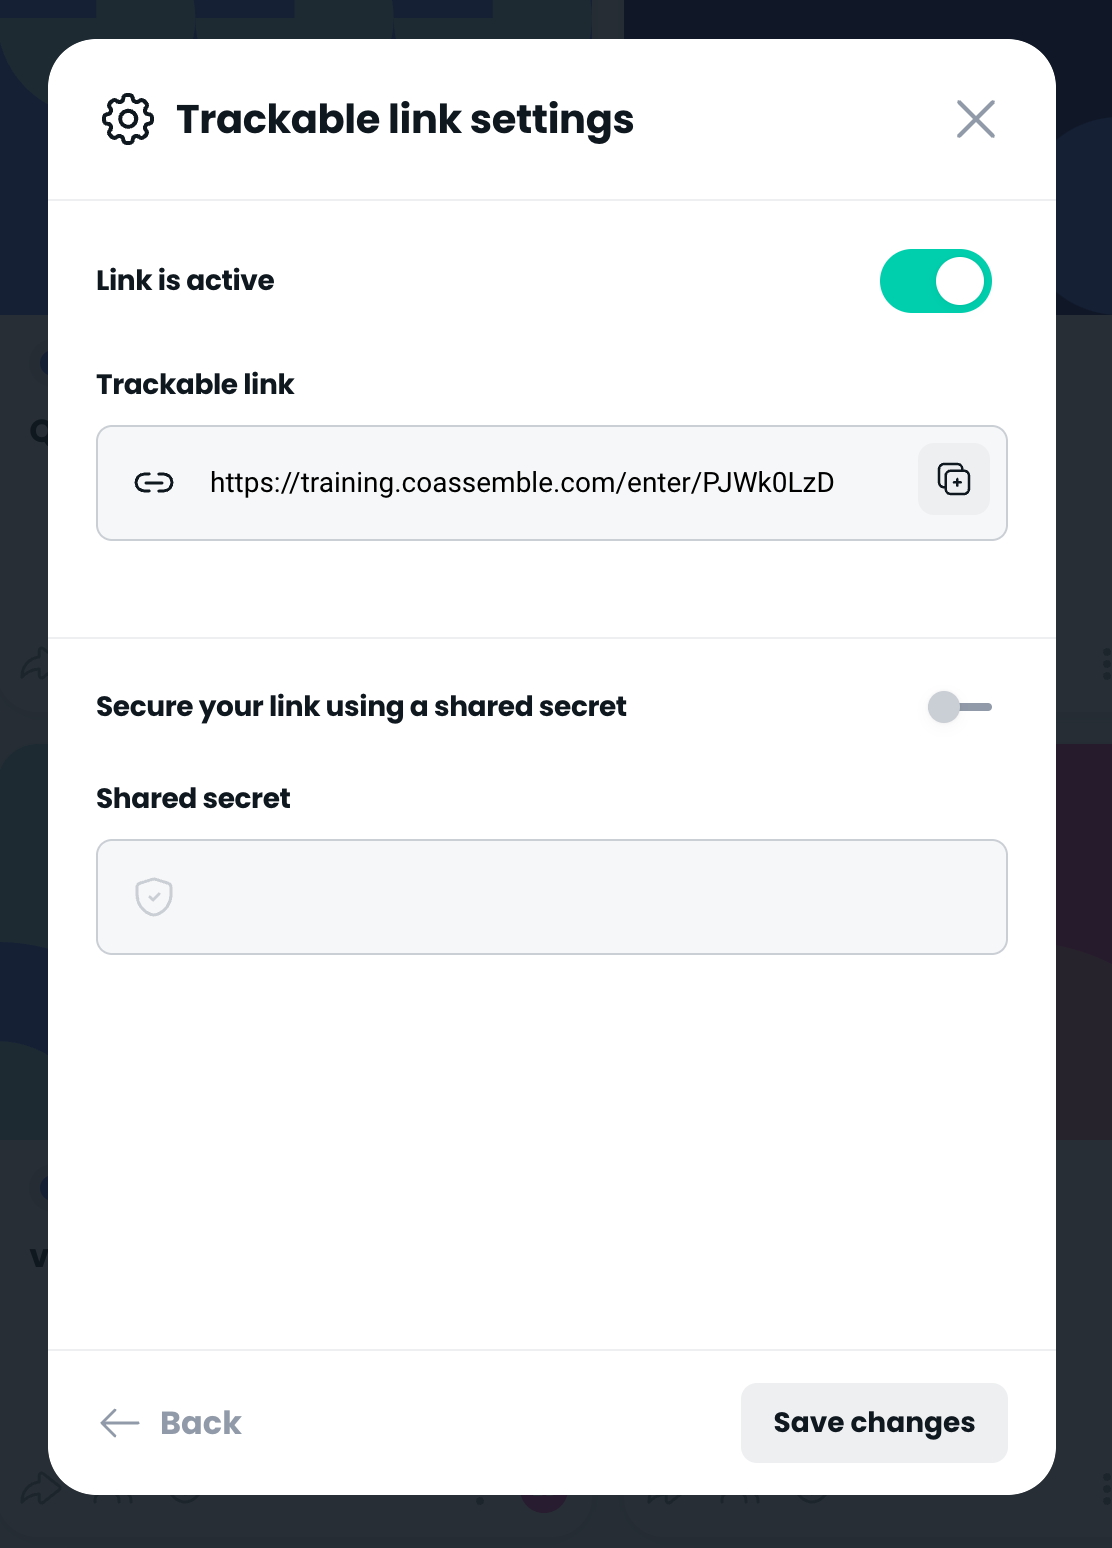Focus the Shared secret input box
The height and width of the screenshot is (1548, 1112).
[580, 897]
